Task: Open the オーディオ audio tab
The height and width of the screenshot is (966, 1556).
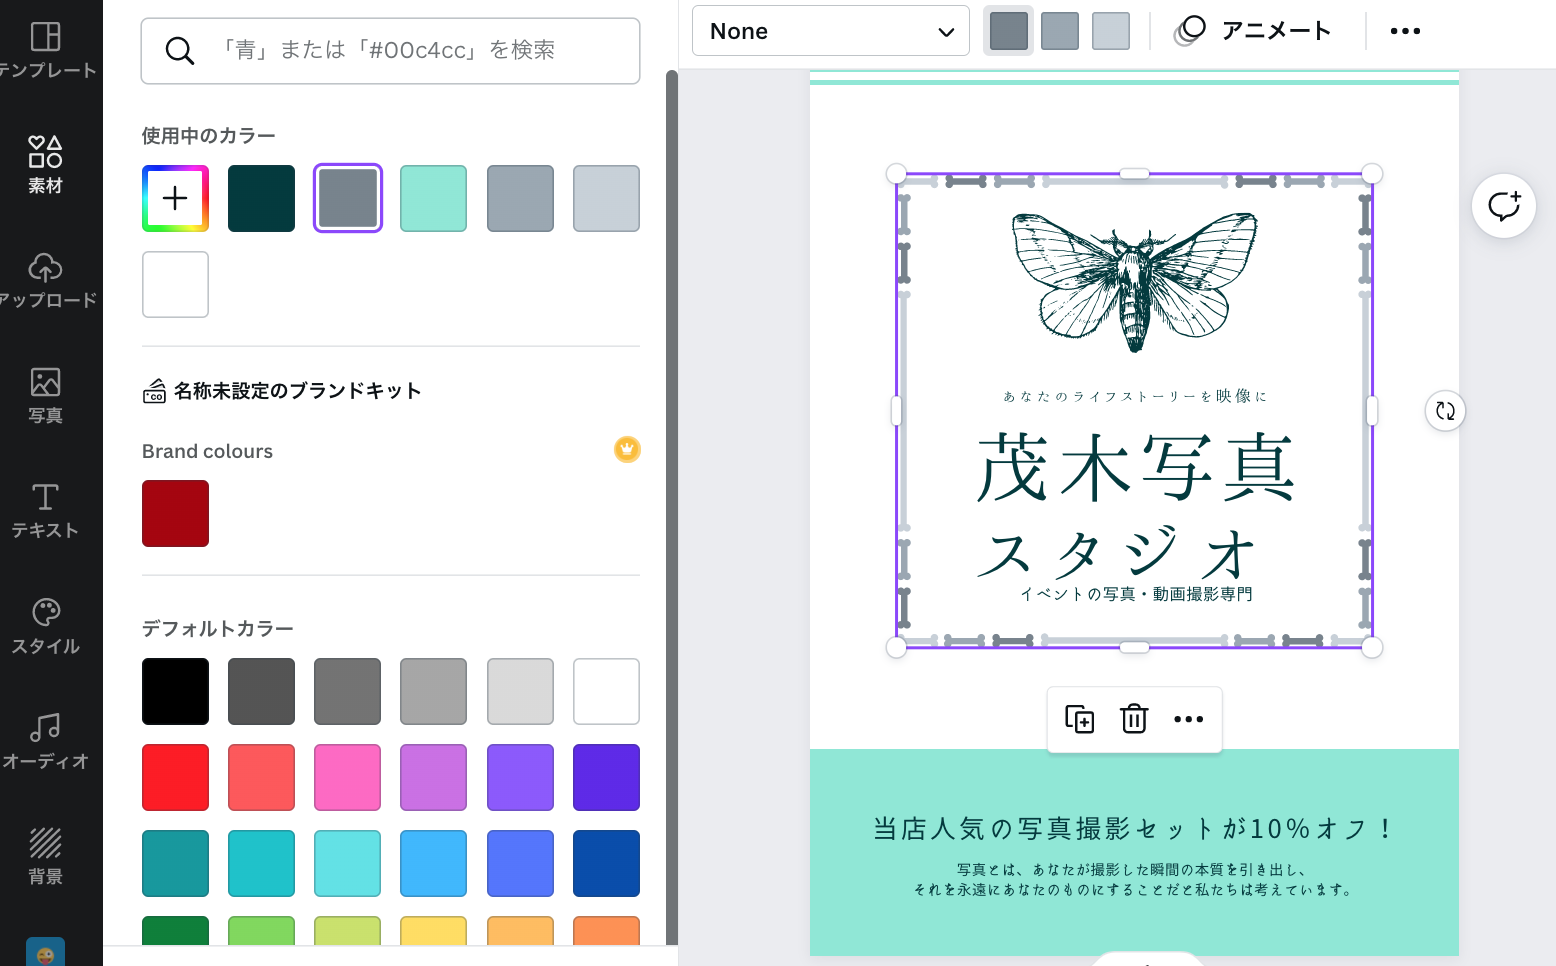Action: [x=46, y=741]
